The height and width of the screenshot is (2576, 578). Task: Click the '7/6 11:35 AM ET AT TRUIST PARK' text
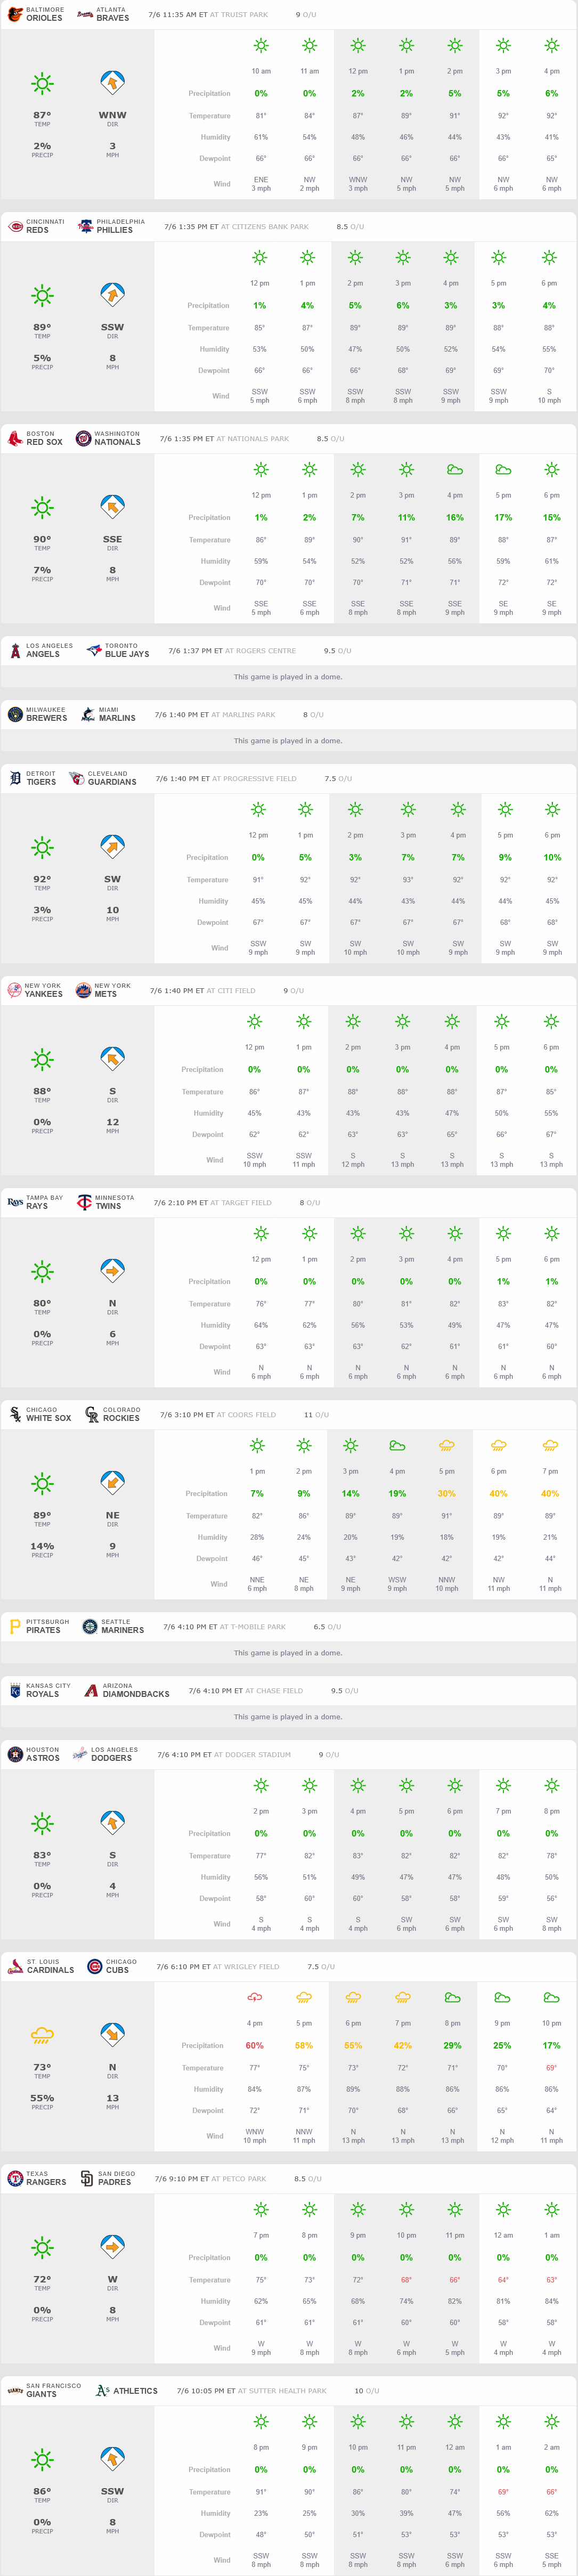[208, 15]
